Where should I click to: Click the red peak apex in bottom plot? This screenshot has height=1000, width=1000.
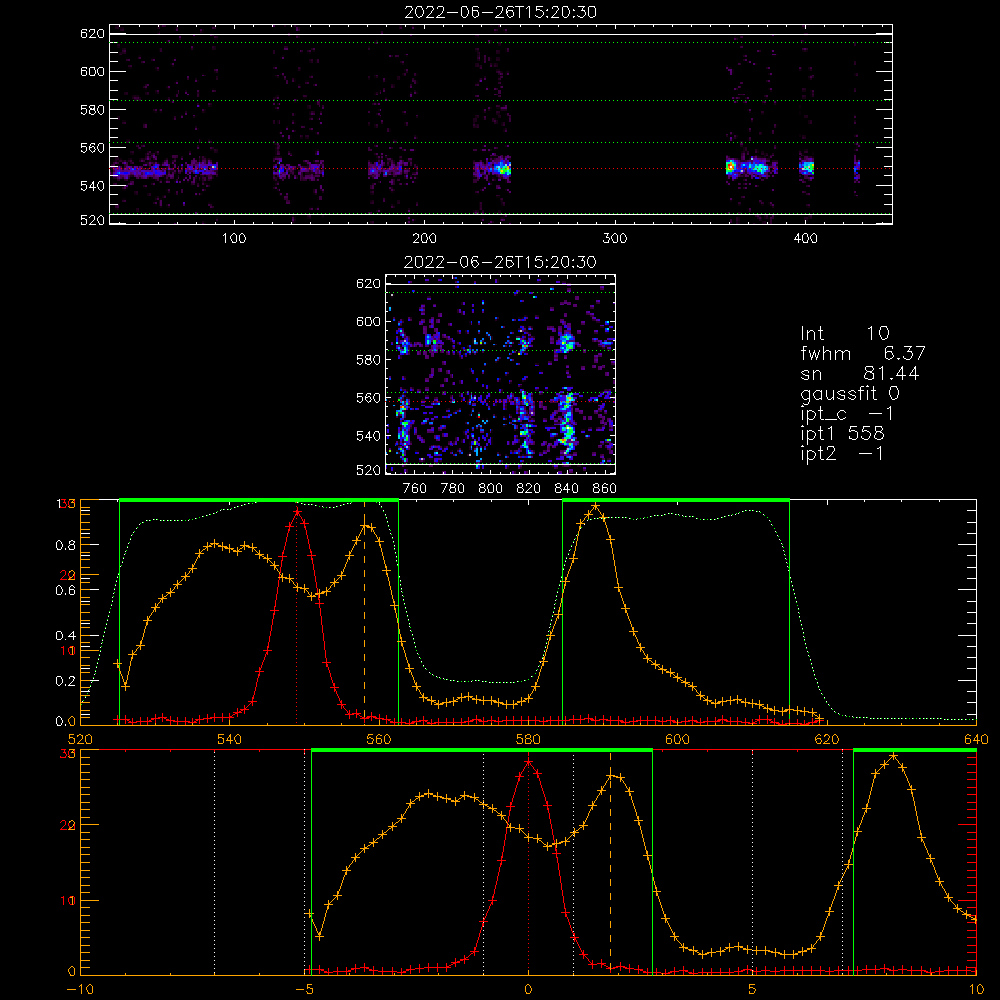coord(528,761)
